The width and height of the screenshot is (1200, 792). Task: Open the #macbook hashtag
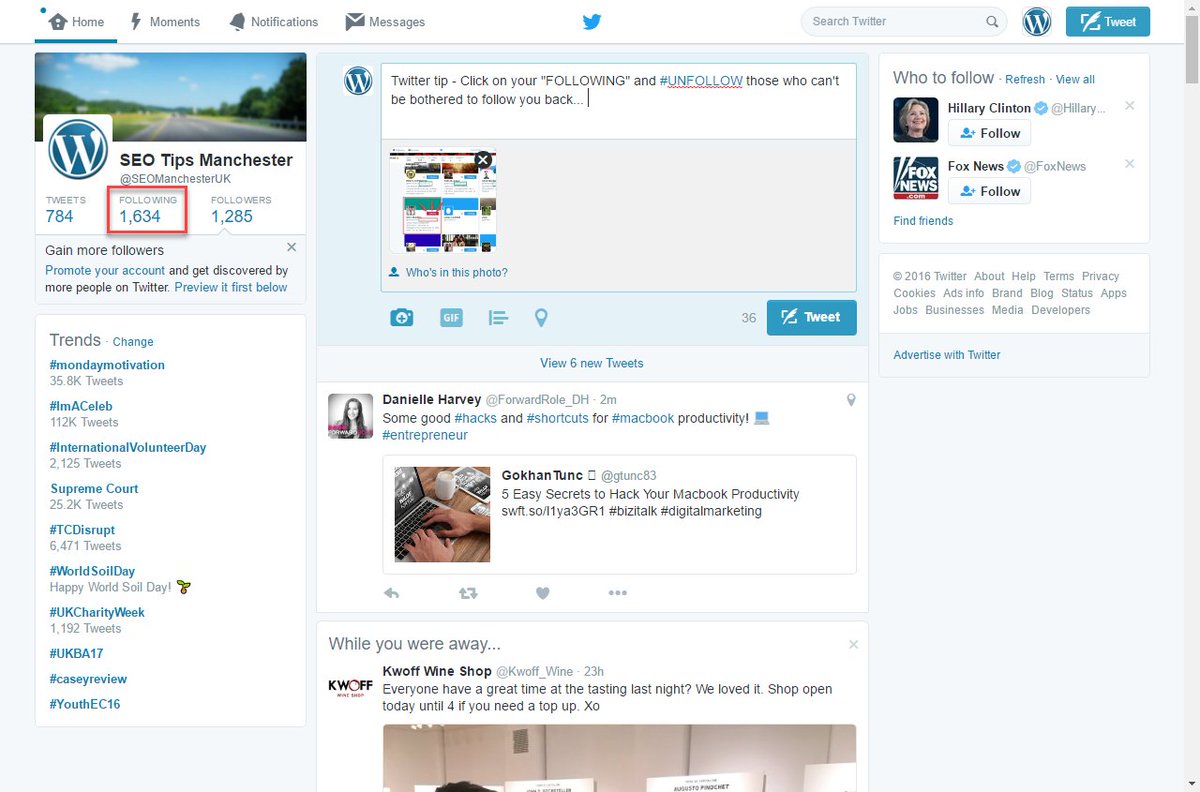(643, 418)
